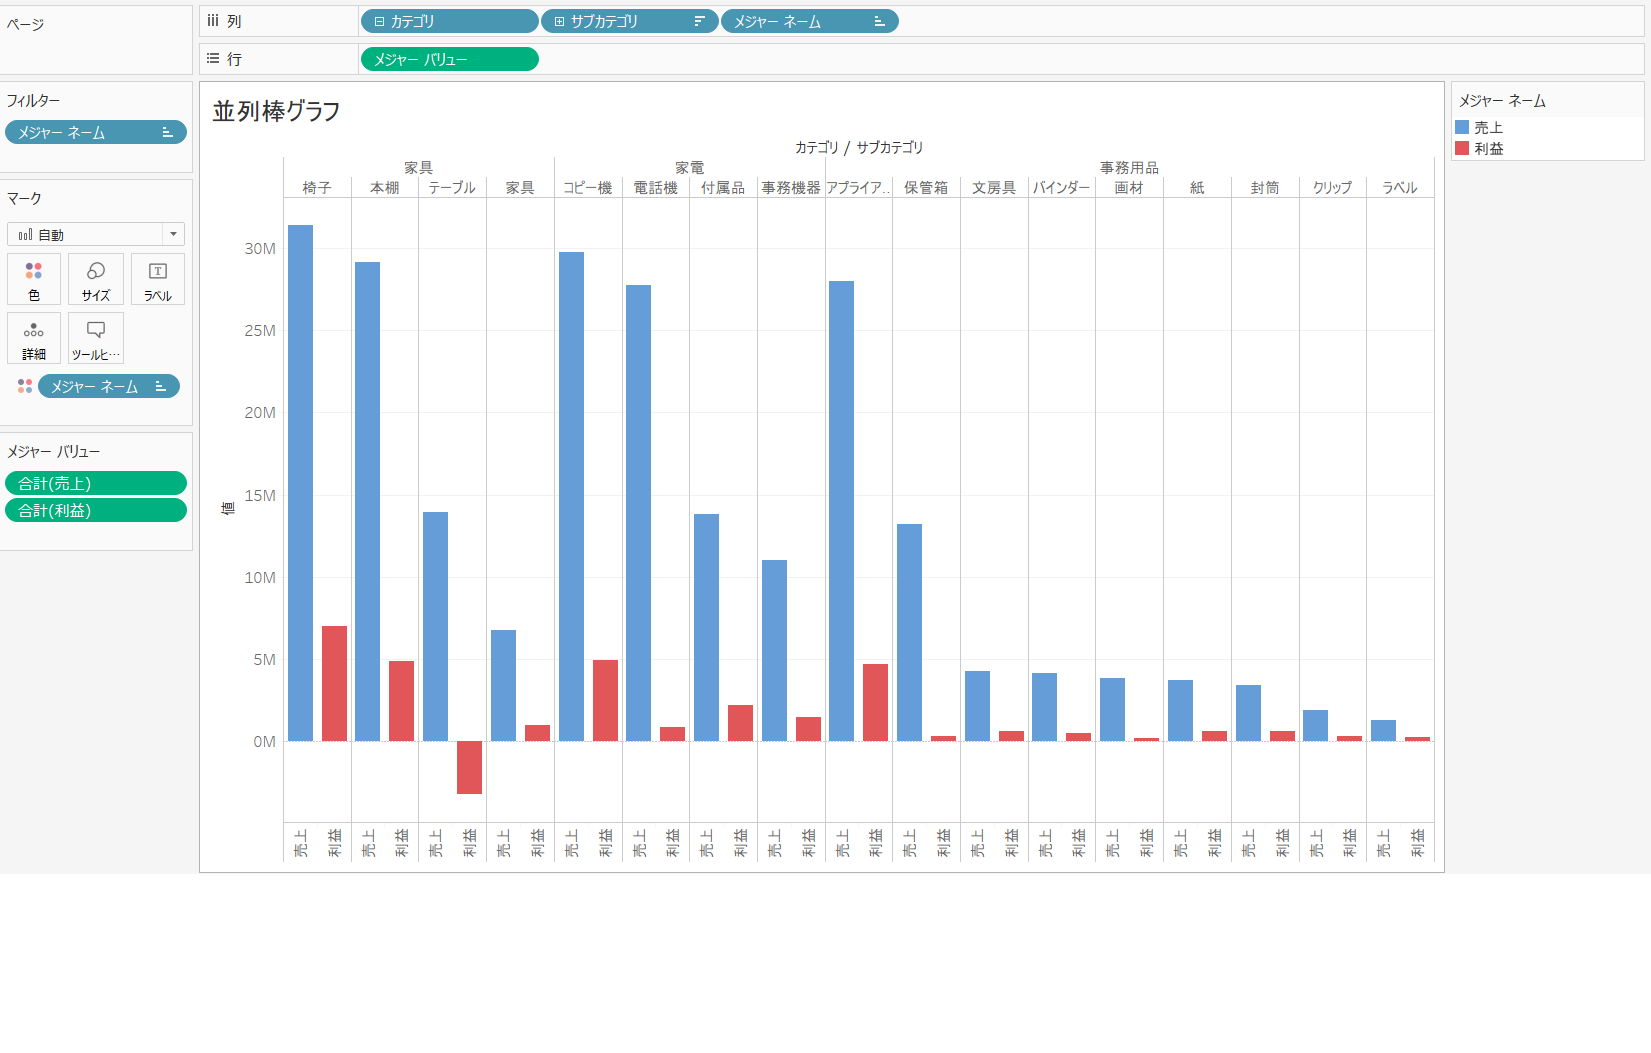Select the 合計(売上) measure value pill
This screenshot has width=1651, height=1053.
(96, 483)
